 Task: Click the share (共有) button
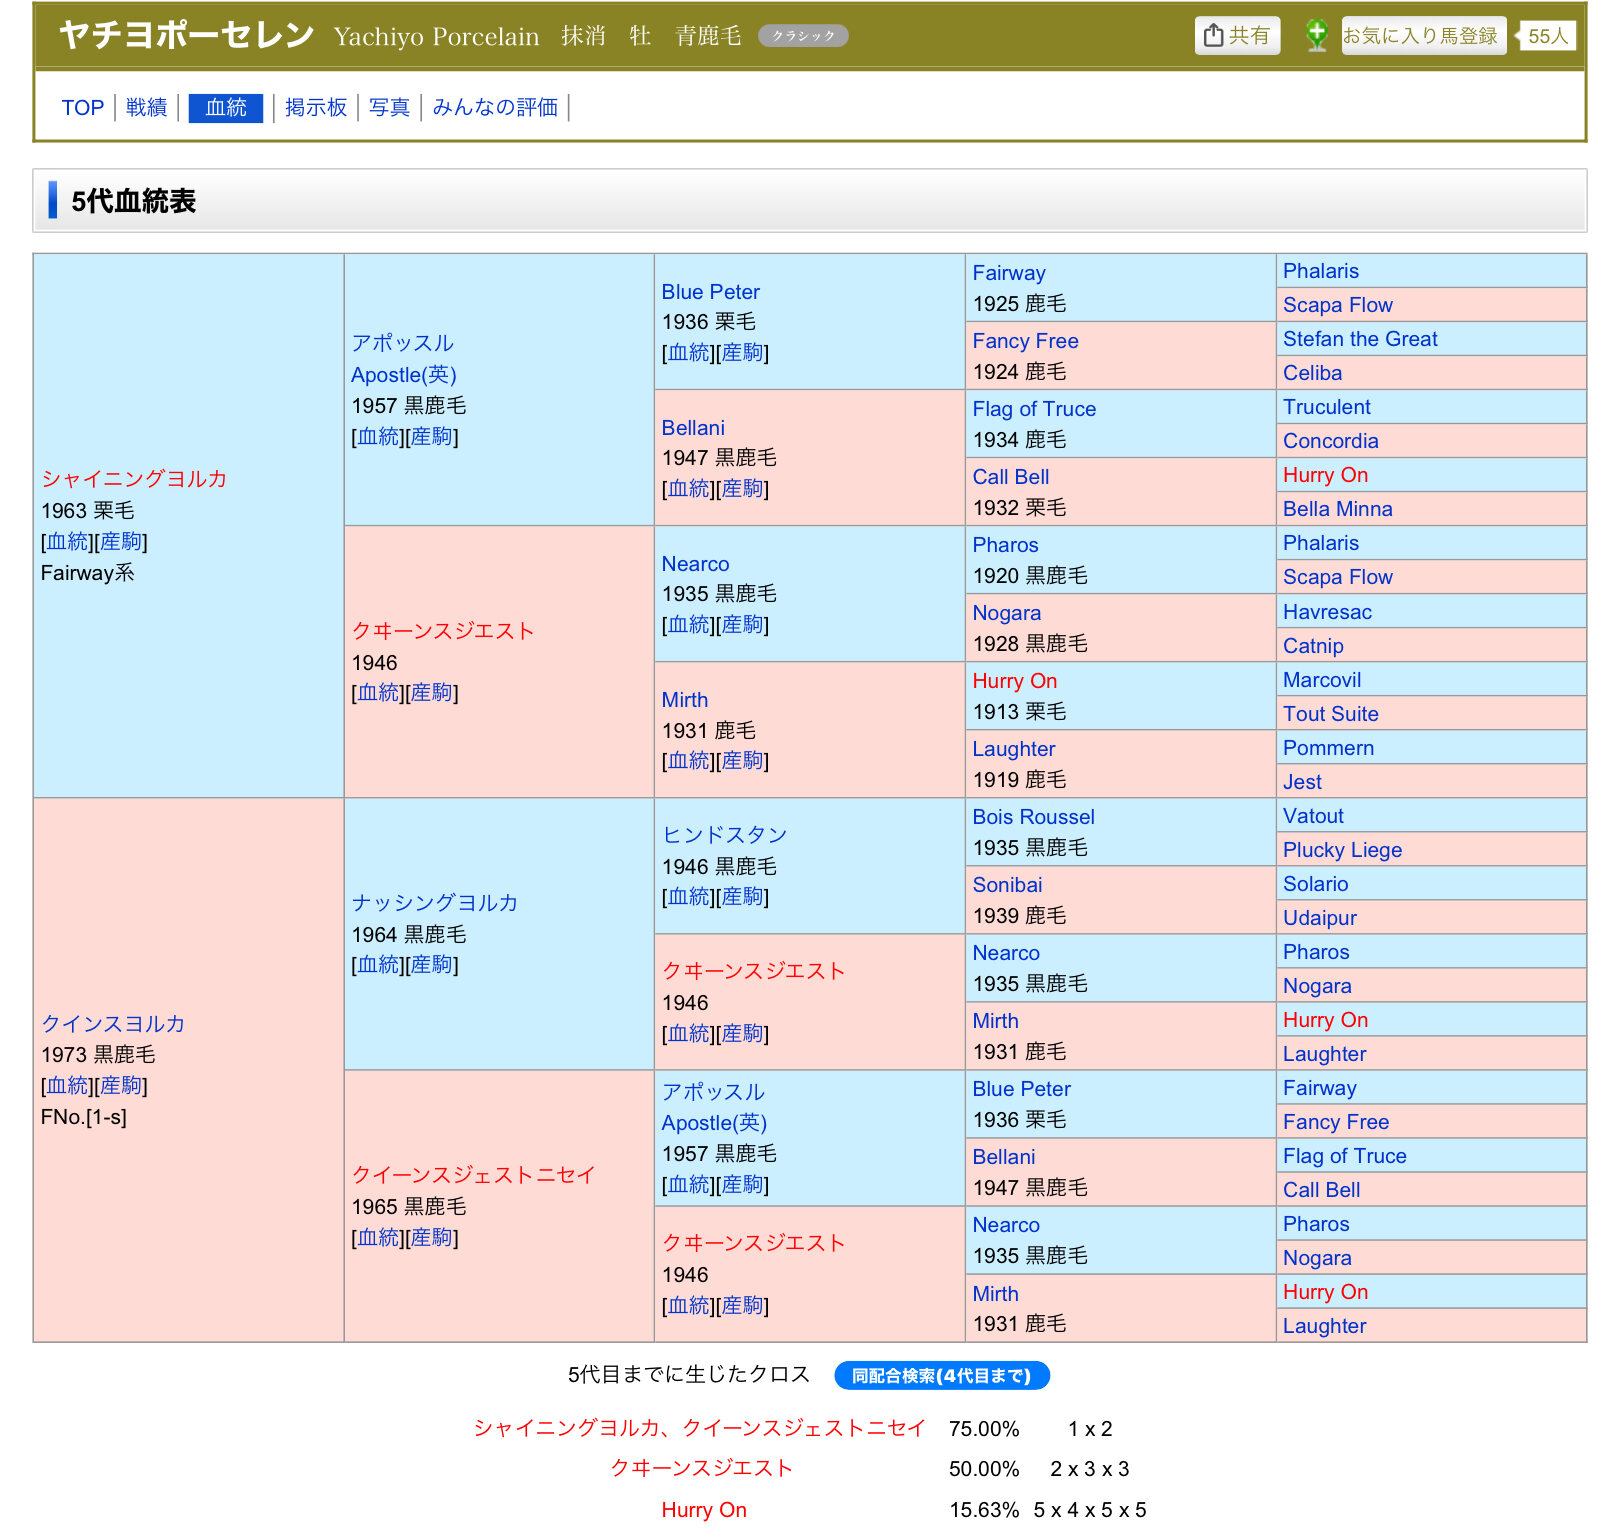tap(1237, 36)
